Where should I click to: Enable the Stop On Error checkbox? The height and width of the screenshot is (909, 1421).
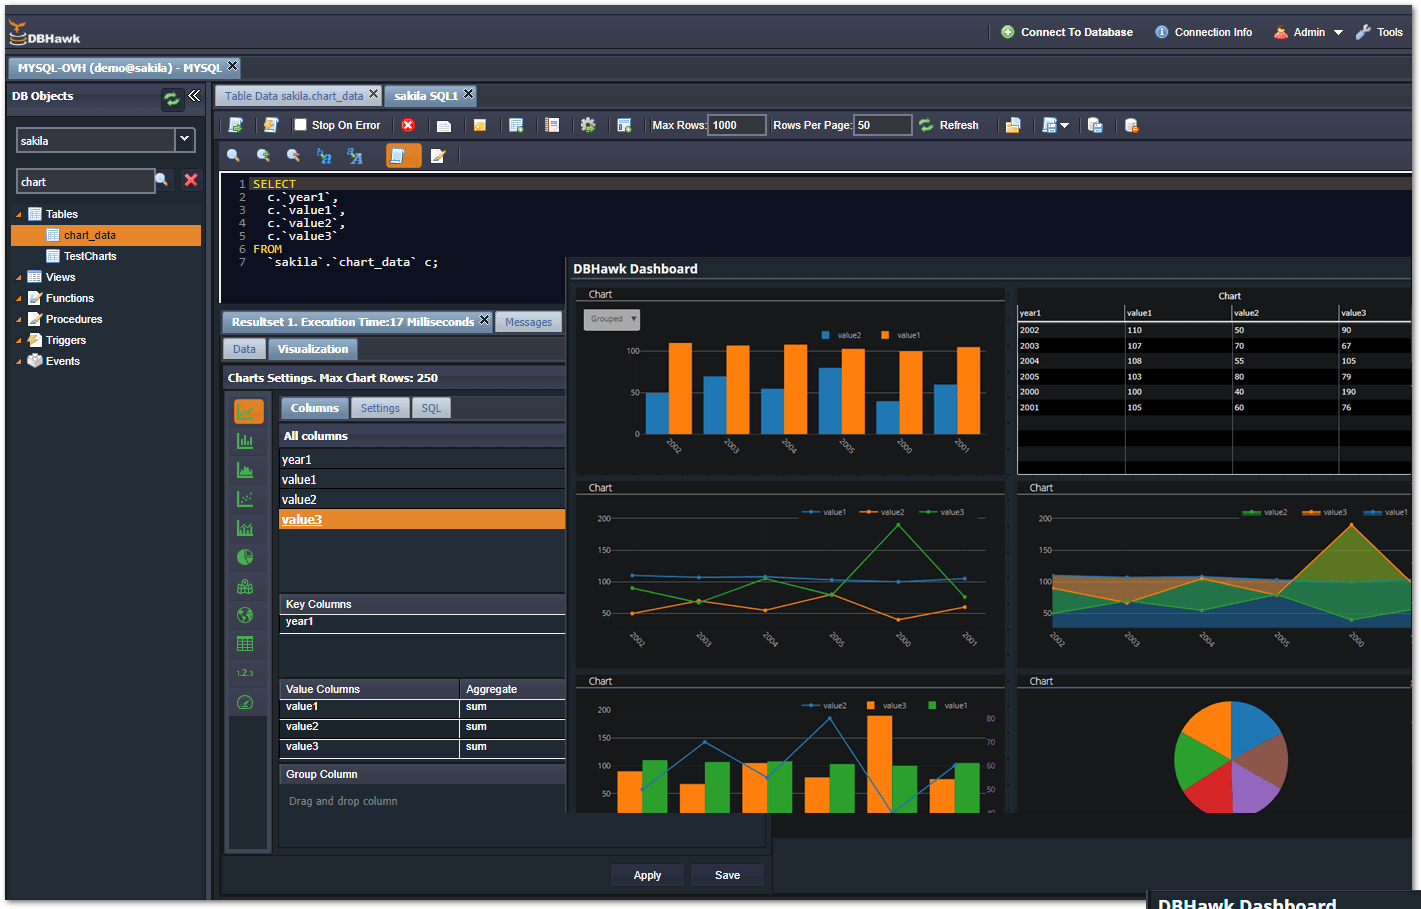pos(299,125)
